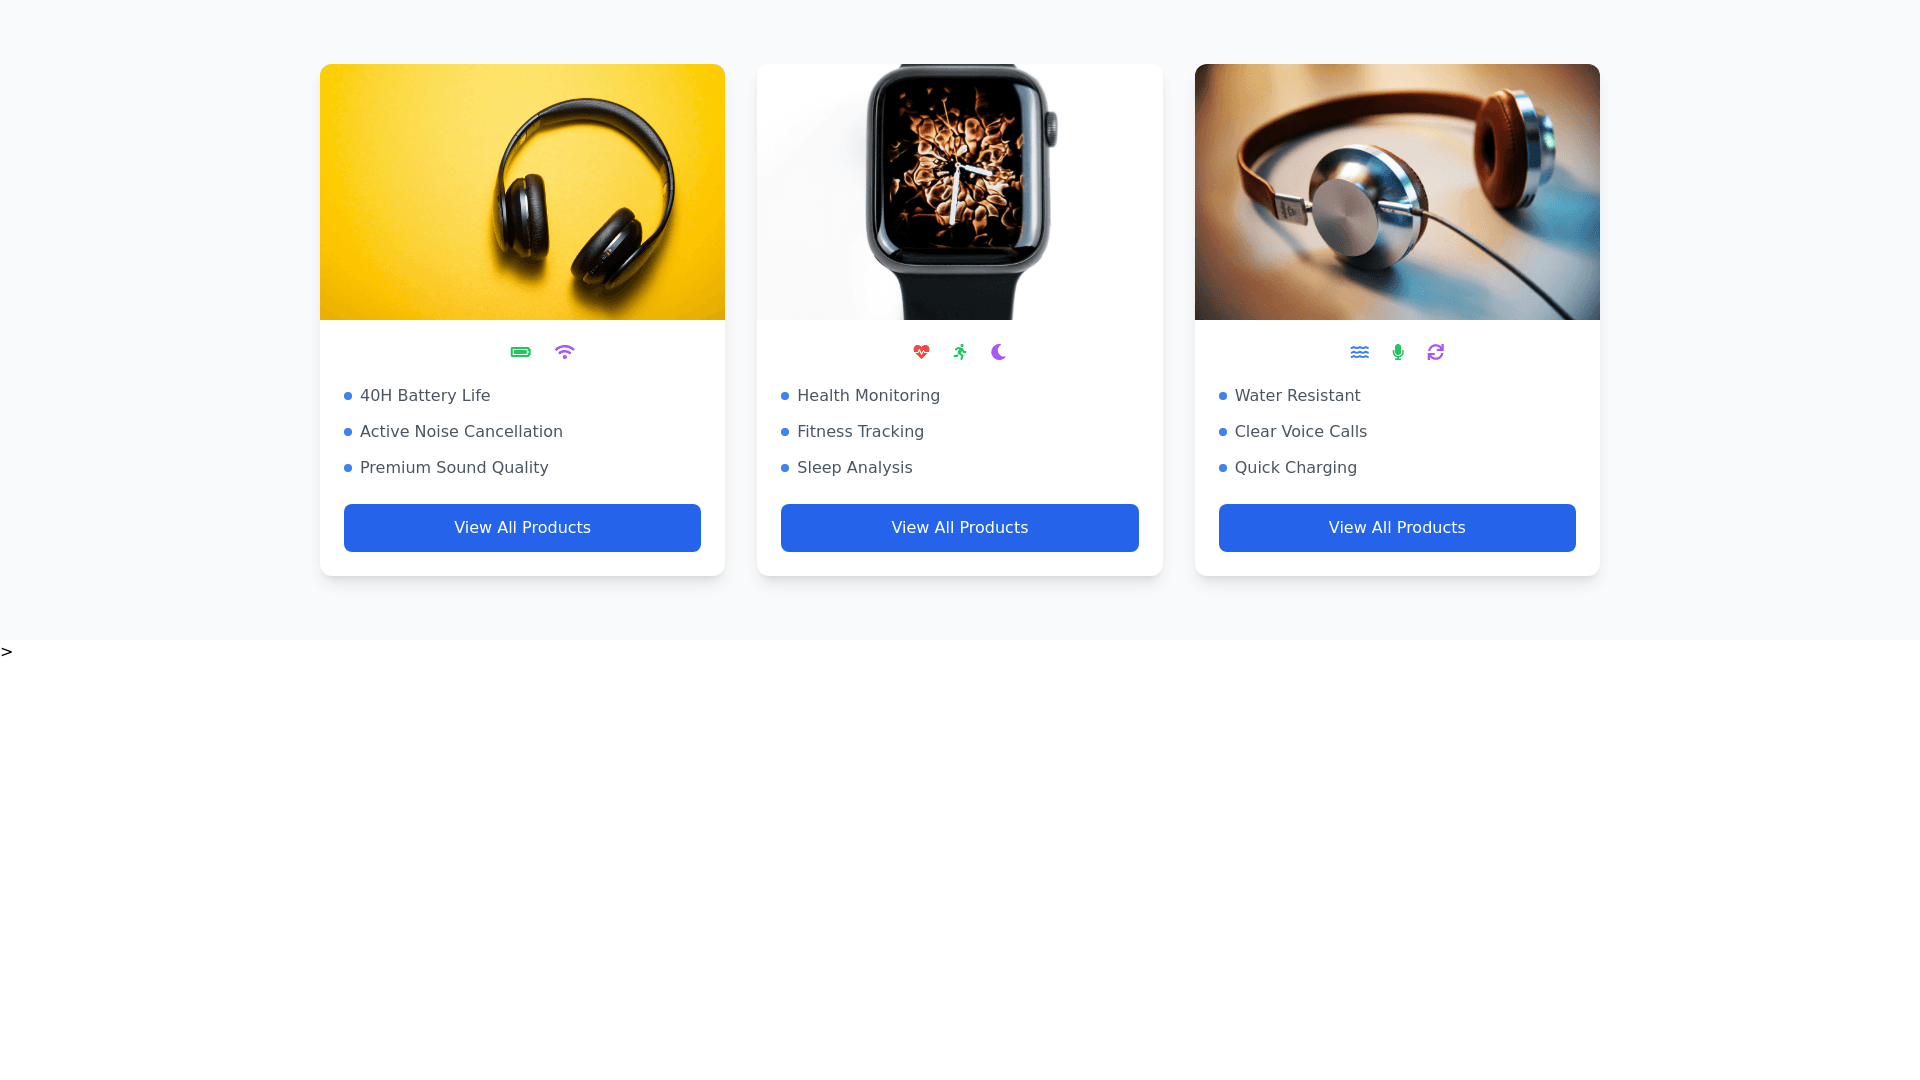Screen dimensions: 1920x1080
Task: Click the green microphone icon
Action: click(1398, 352)
